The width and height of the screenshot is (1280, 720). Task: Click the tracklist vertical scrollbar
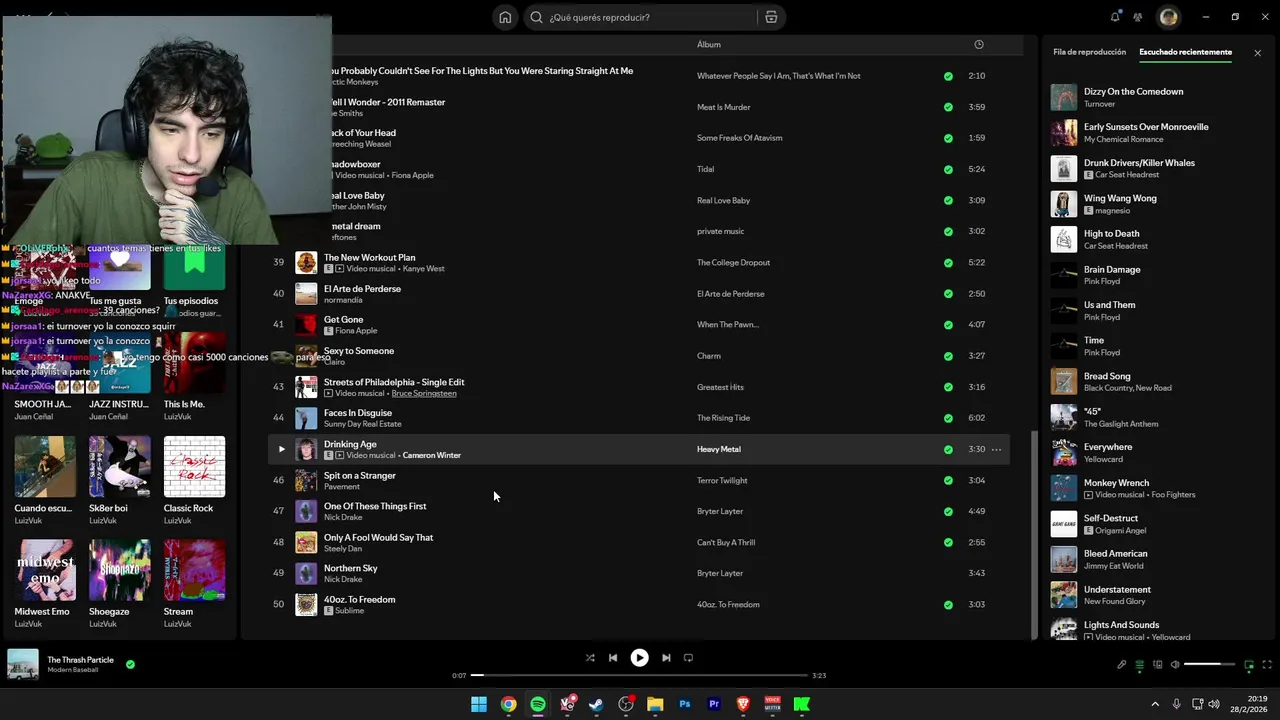tap(1033, 535)
